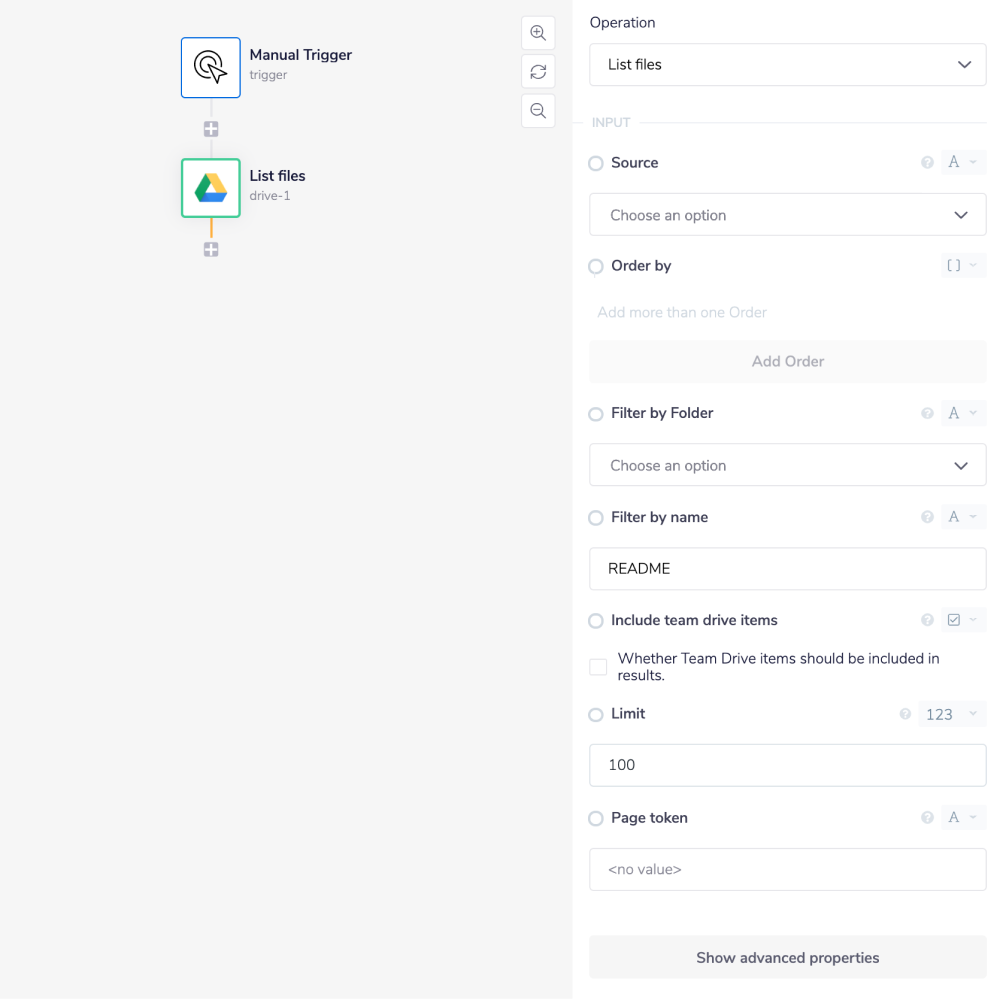Add a step below Manual Trigger
Viewport: 1000px width, 999px height.
click(x=211, y=129)
